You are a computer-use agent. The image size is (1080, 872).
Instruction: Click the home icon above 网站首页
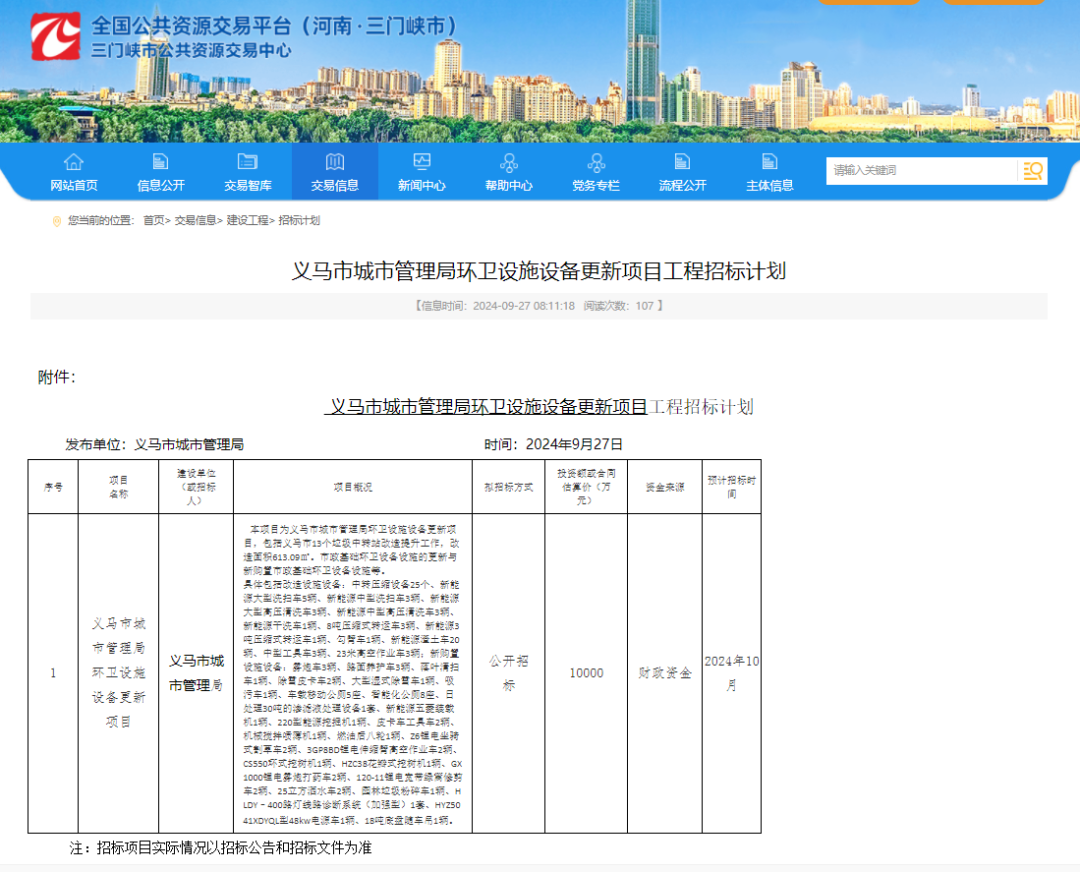tap(74, 162)
